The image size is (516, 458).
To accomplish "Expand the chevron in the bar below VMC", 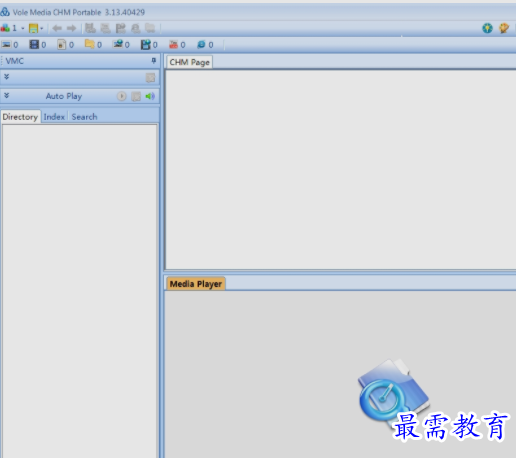I will [x=7, y=77].
